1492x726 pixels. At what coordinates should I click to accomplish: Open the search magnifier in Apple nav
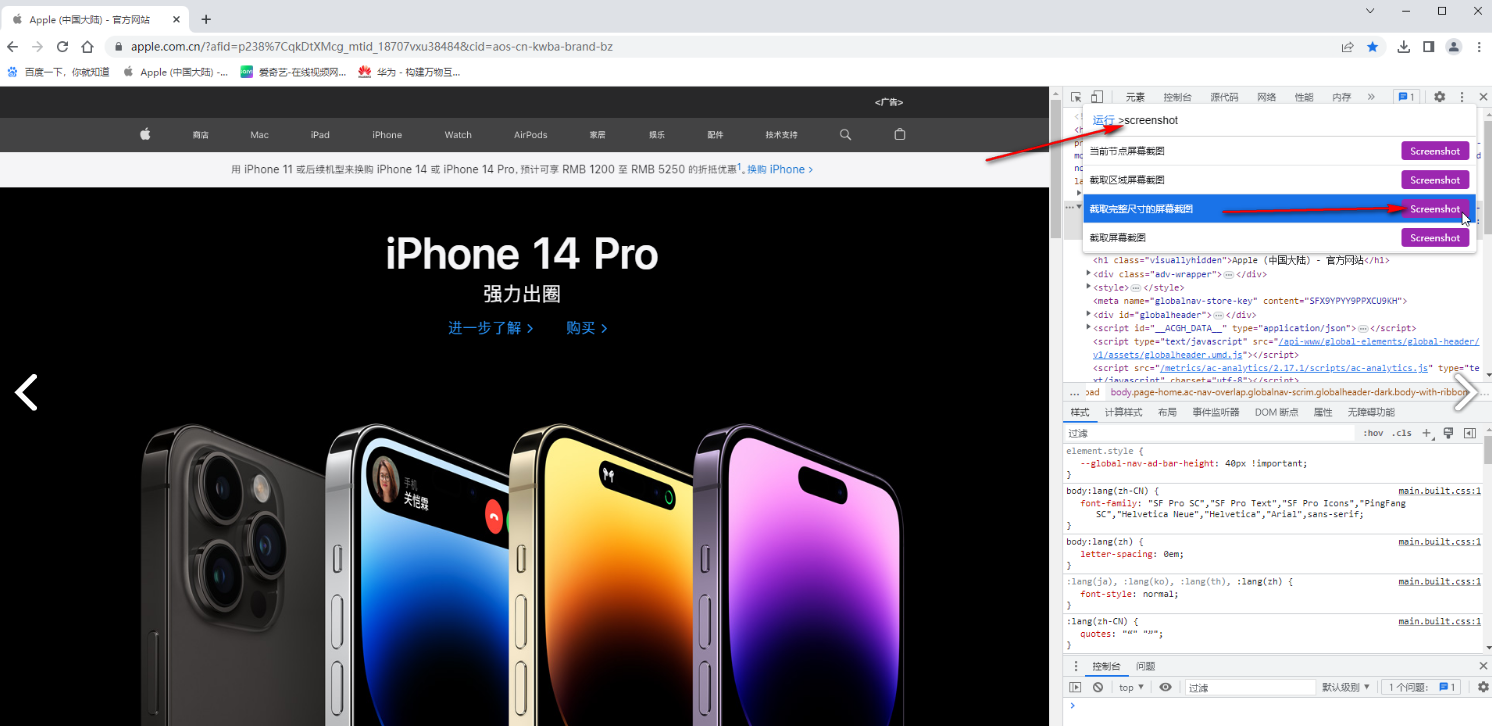[x=846, y=134]
